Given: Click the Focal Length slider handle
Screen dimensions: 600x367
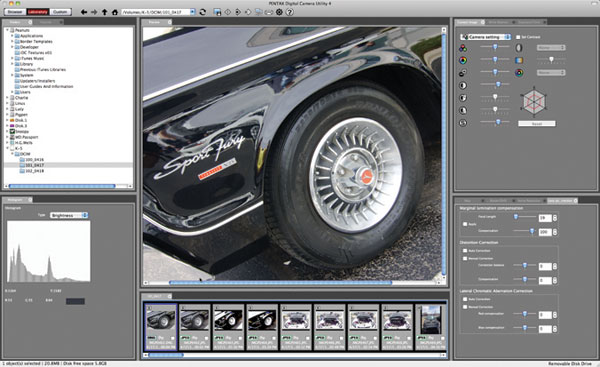Looking at the screenshot, I should (x=516, y=217).
